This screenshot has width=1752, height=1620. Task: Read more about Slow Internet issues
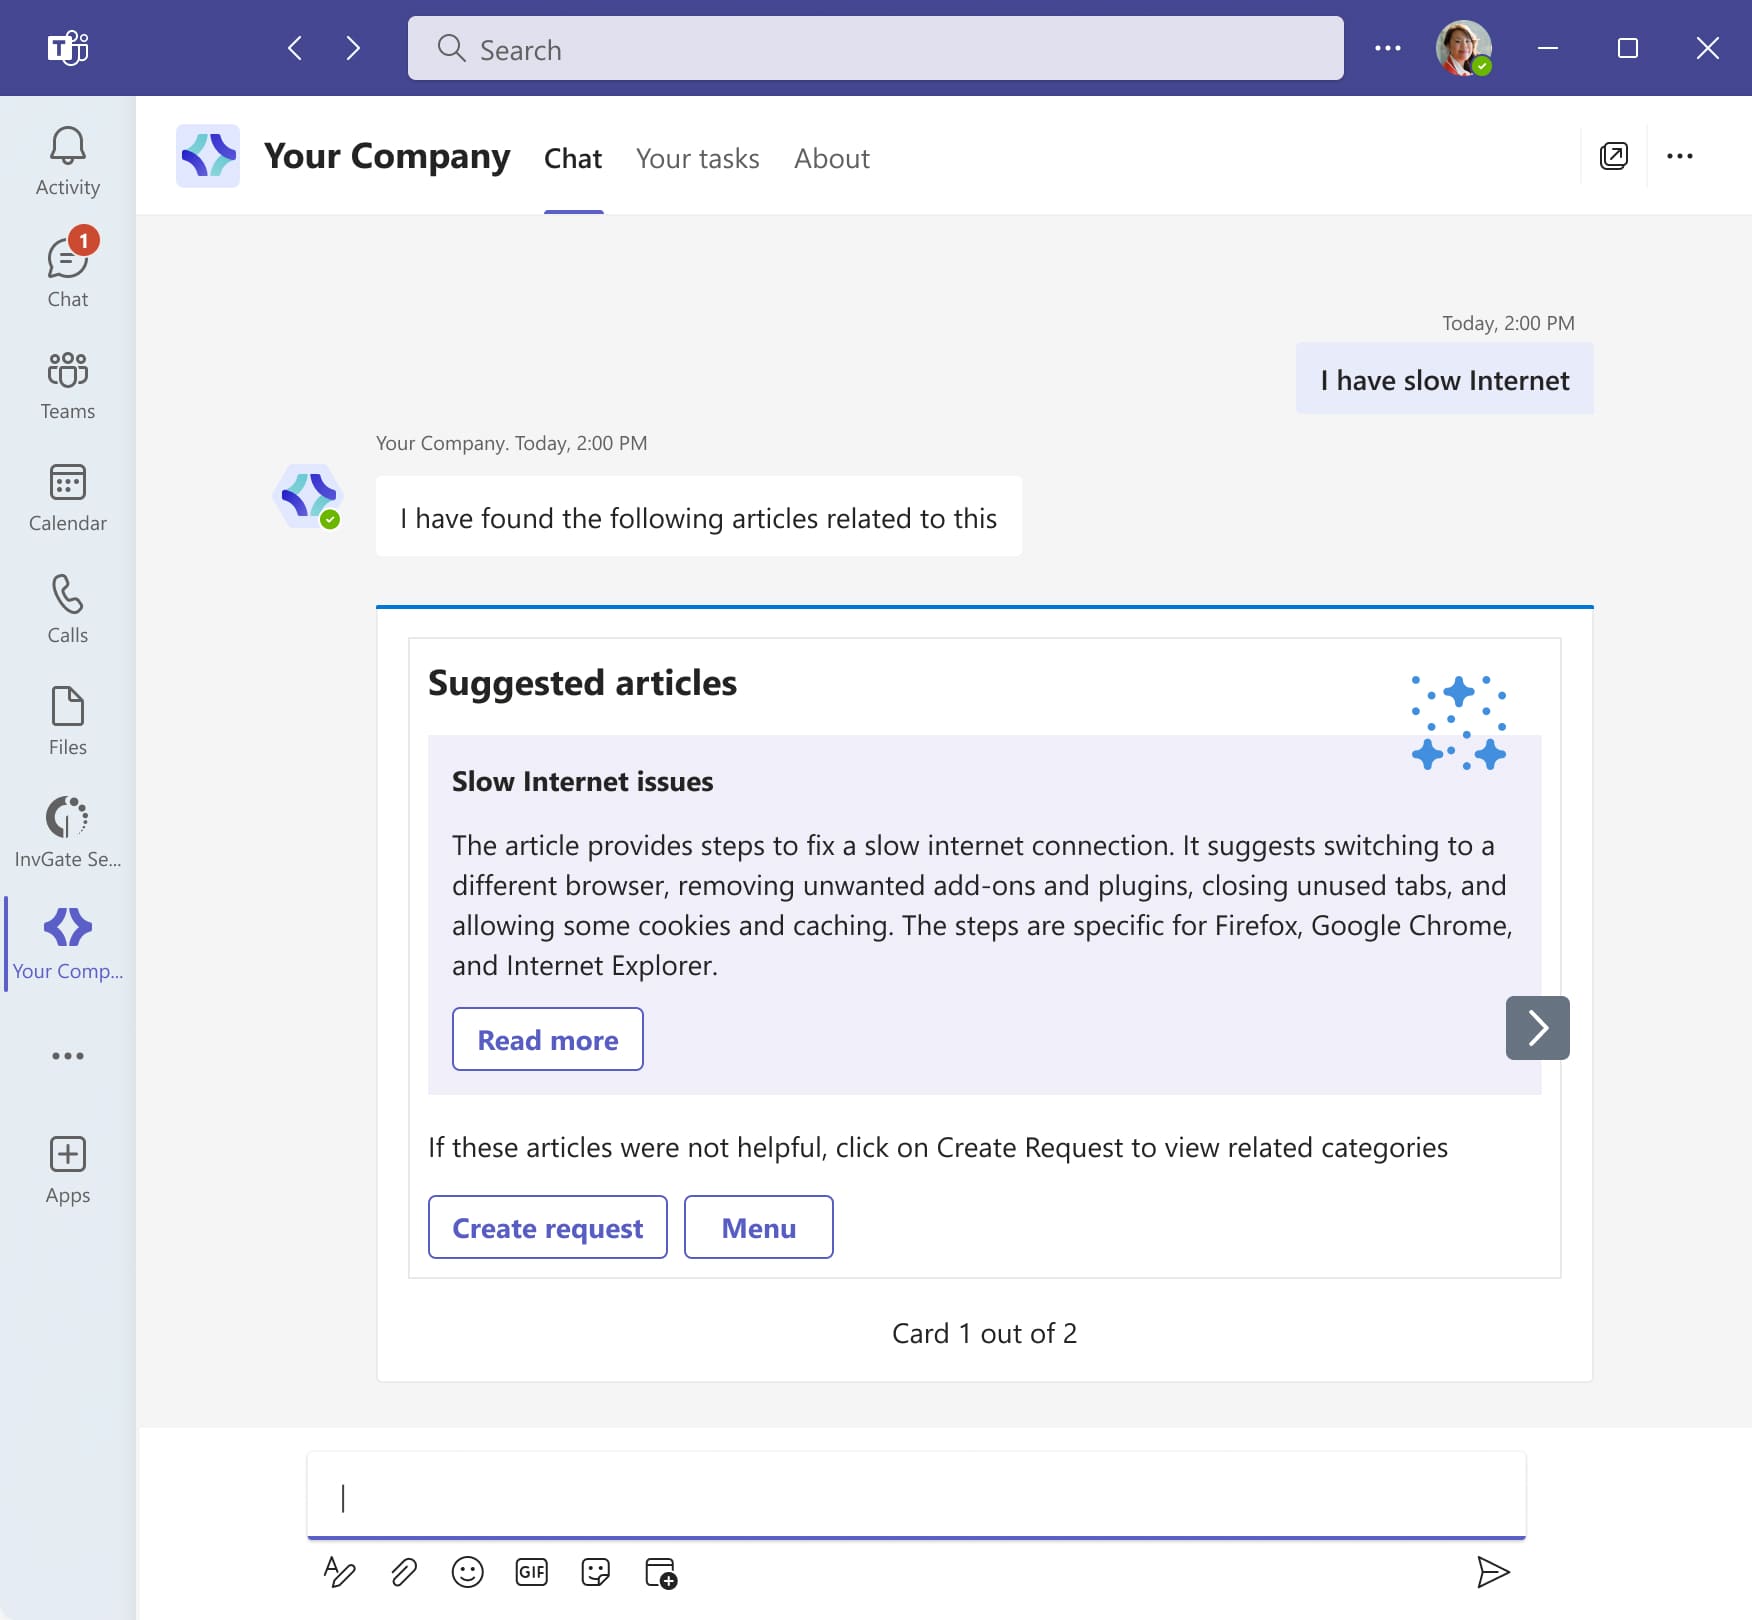[x=547, y=1039]
